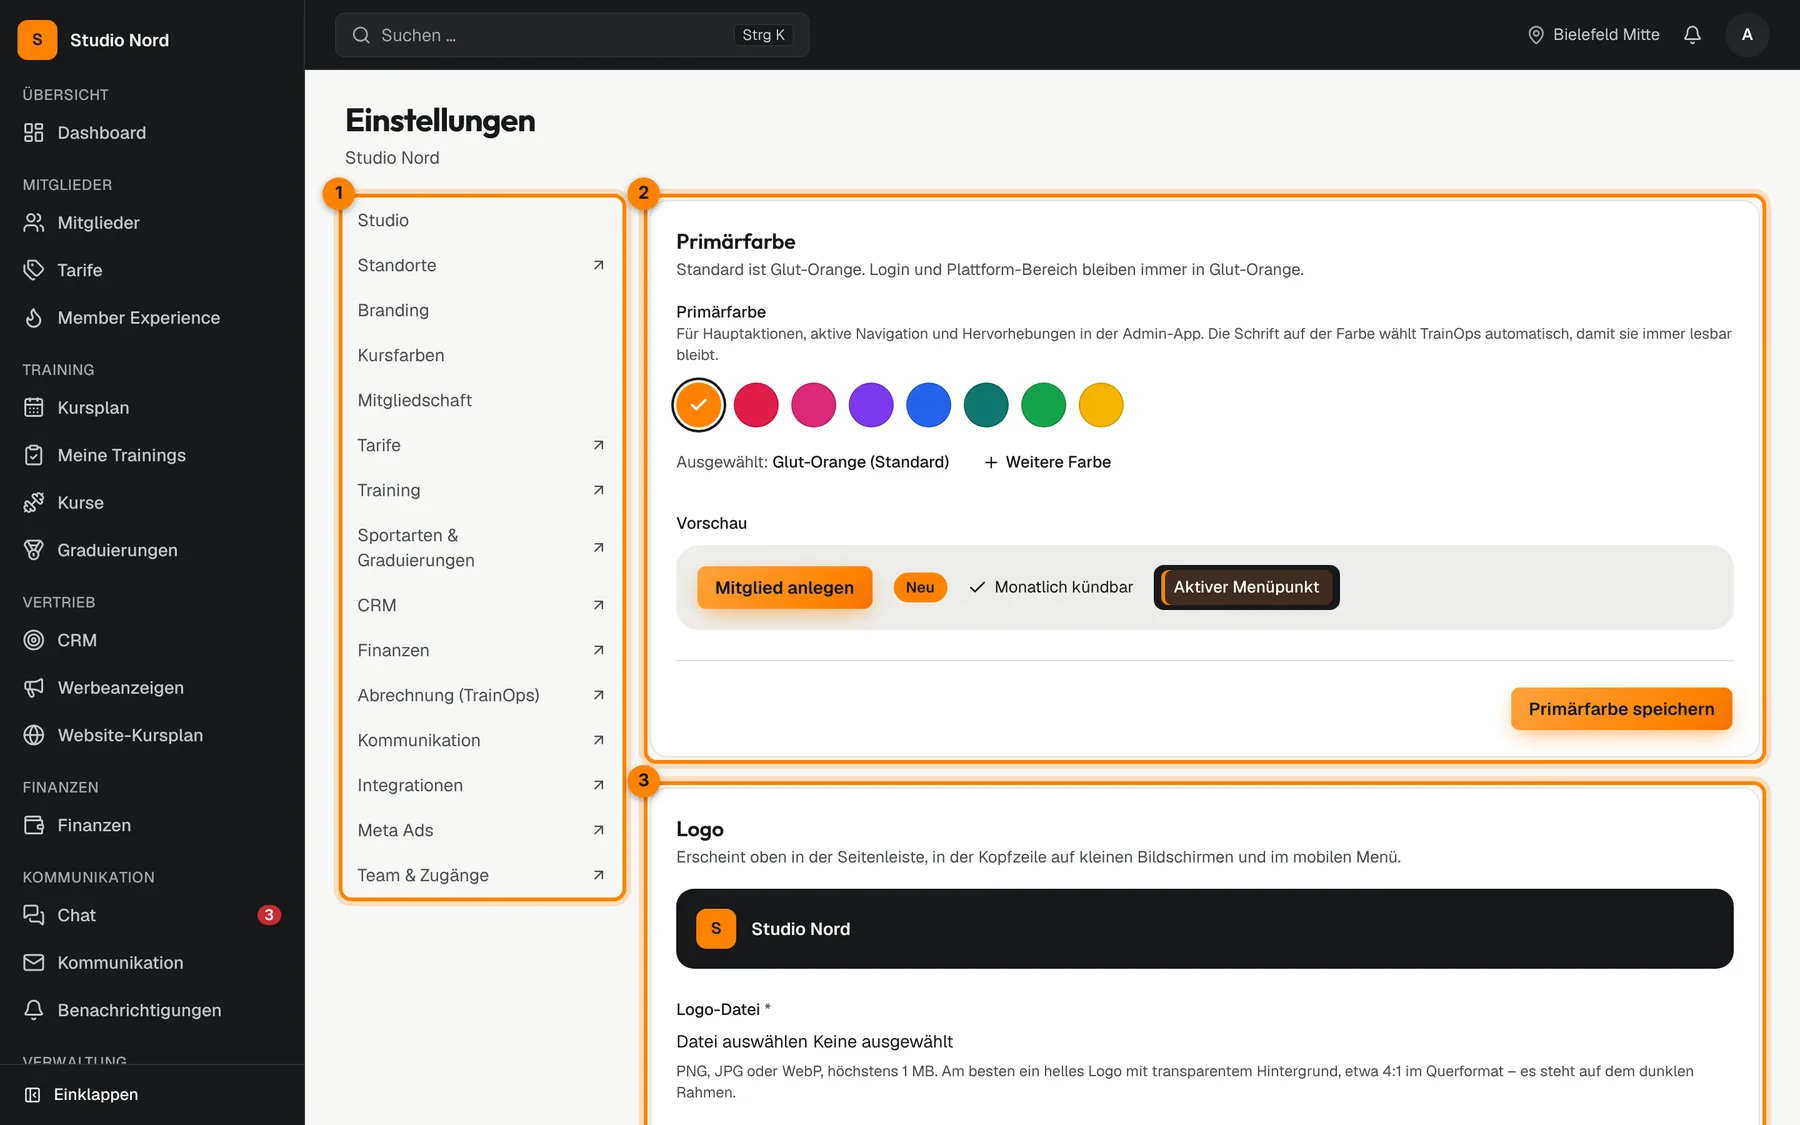Viewport: 1800px width, 1125px height.
Task: Open Finanzen in the settings list
Action: coord(482,650)
